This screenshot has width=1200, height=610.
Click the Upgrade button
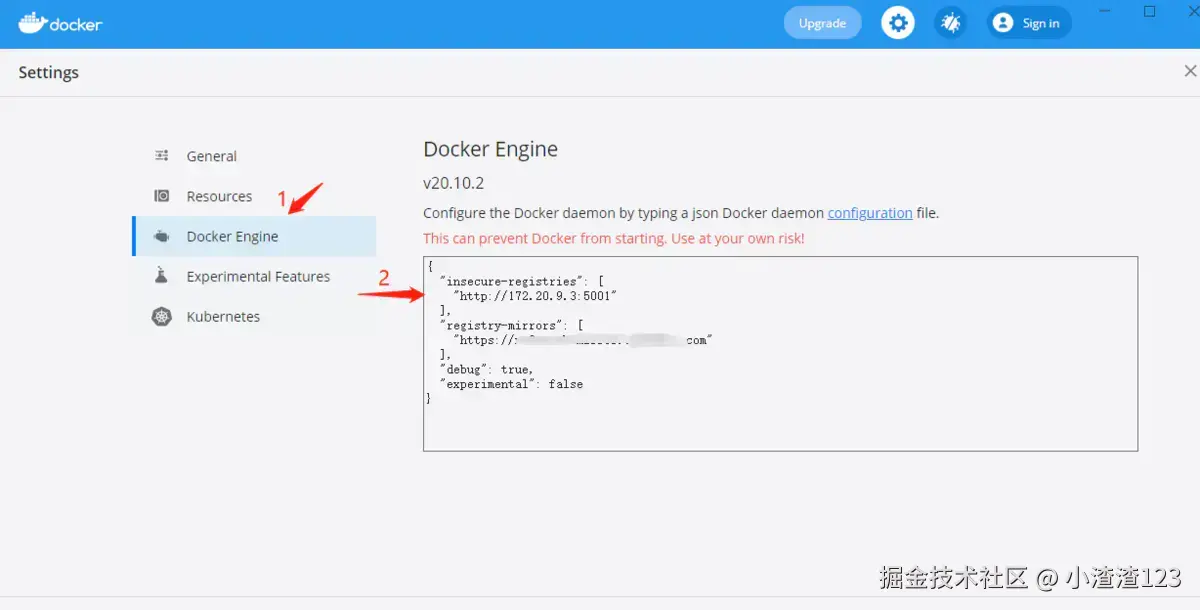pos(822,23)
